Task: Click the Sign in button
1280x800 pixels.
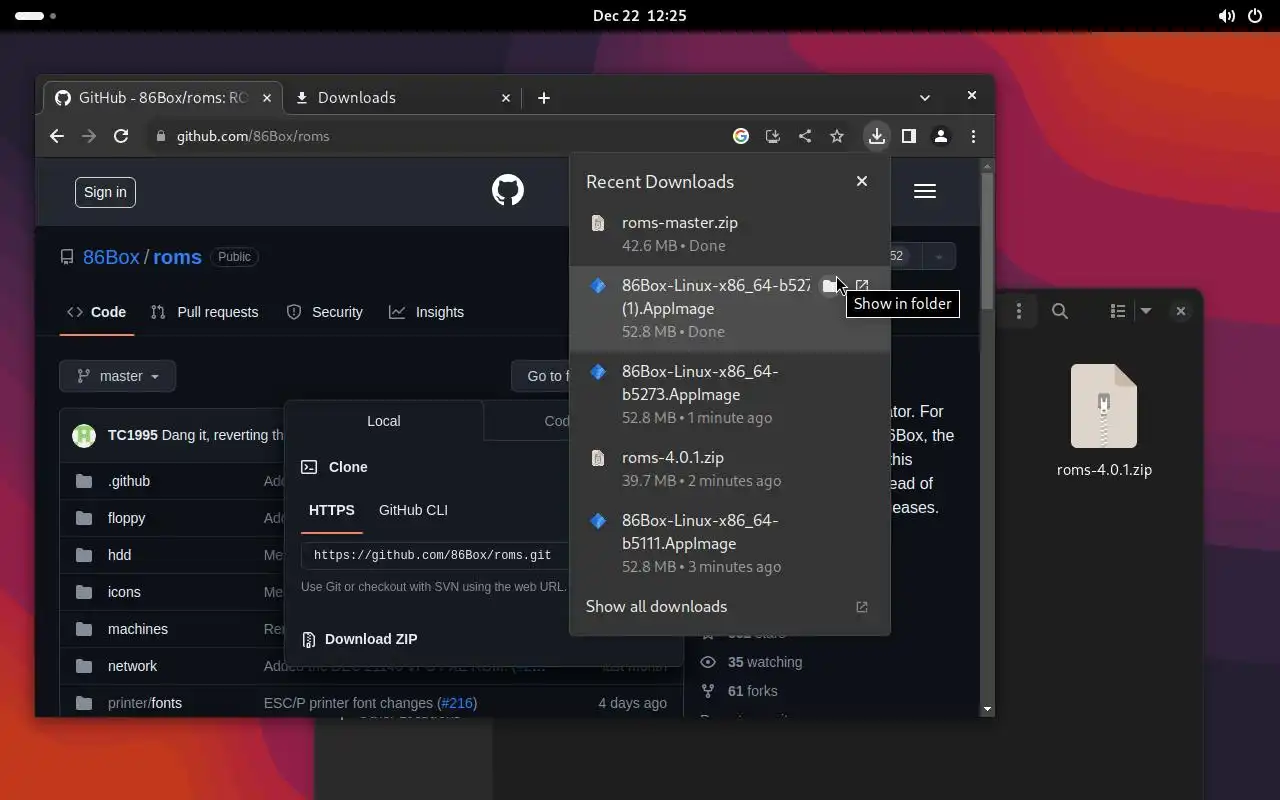Action: (x=105, y=192)
